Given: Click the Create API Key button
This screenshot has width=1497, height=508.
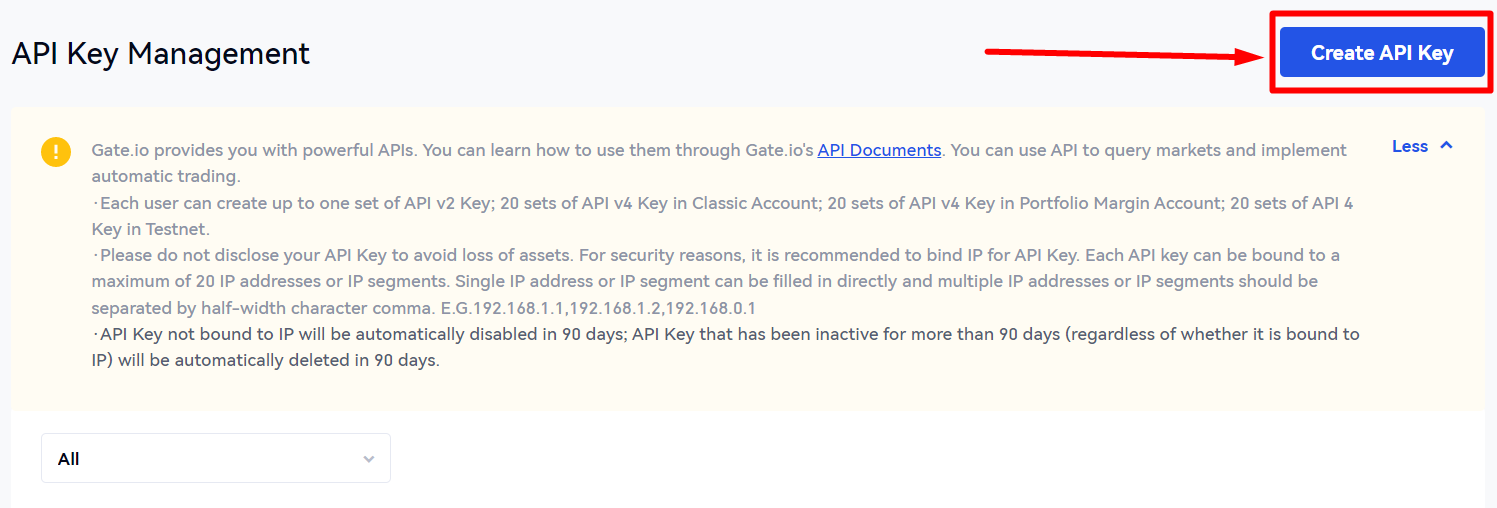Looking at the screenshot, I should [x=1381, y=53].
